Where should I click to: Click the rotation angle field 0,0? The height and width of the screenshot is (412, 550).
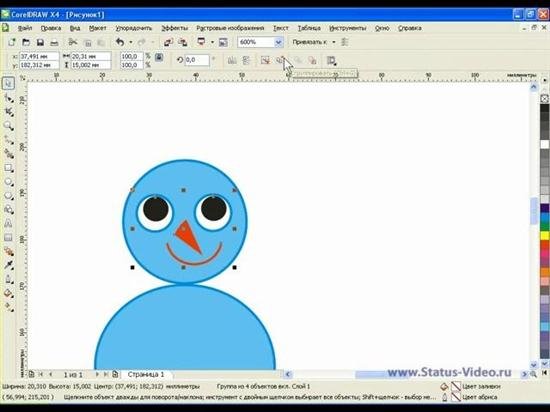click(197, 60)
